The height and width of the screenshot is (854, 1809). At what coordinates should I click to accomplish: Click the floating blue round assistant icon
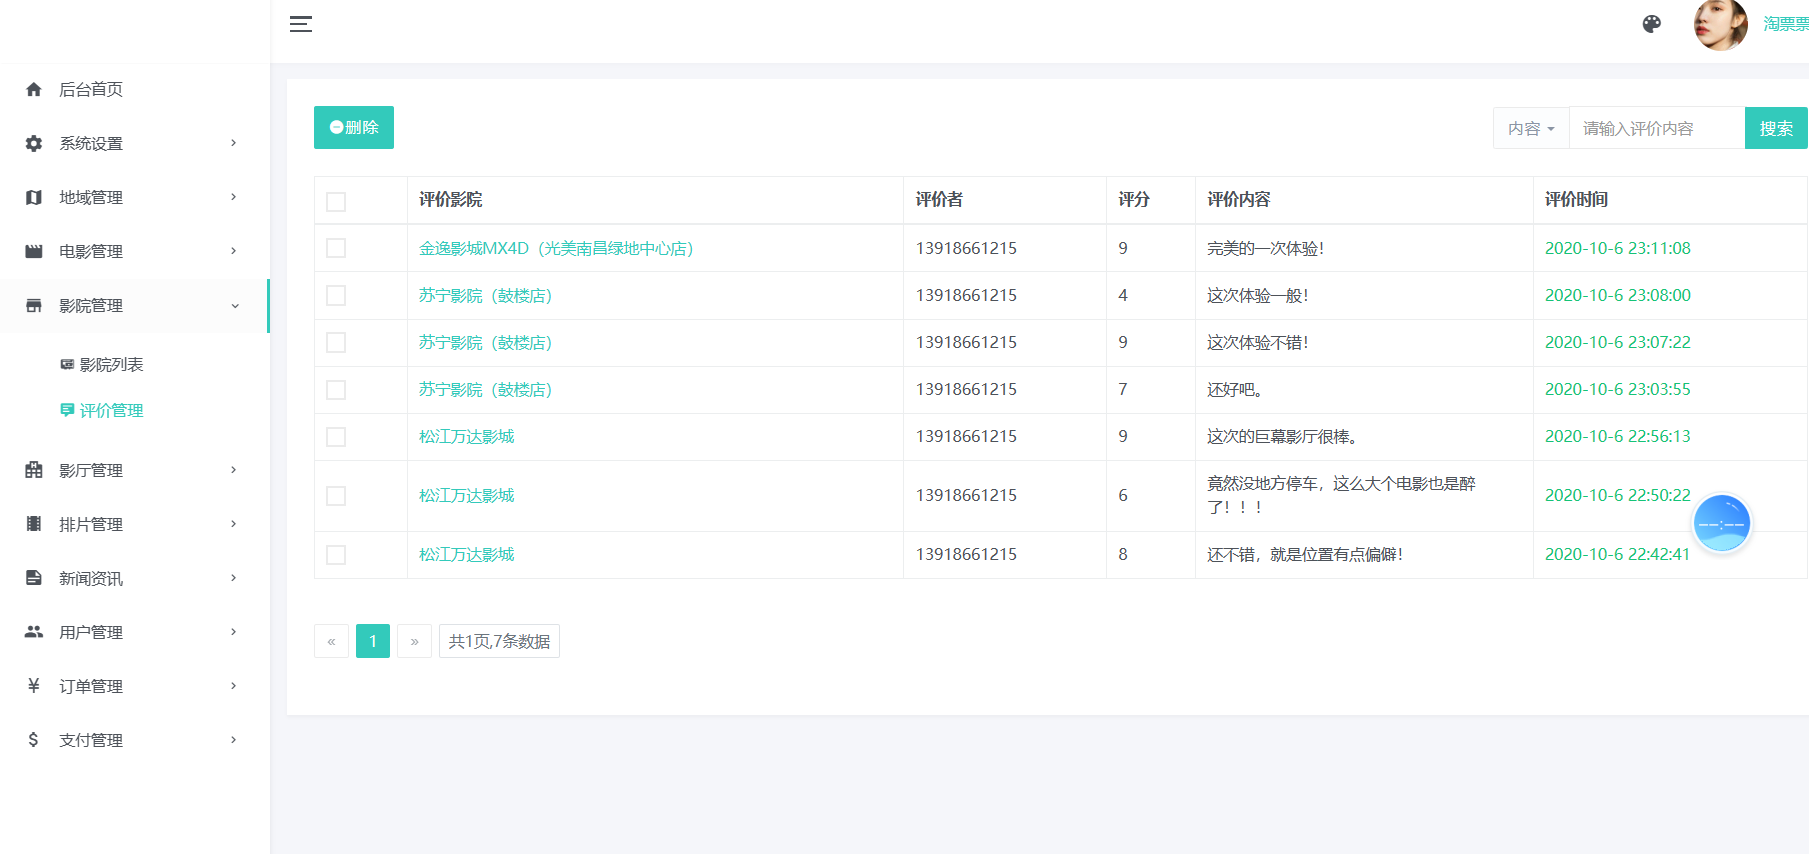(1721, 523)
